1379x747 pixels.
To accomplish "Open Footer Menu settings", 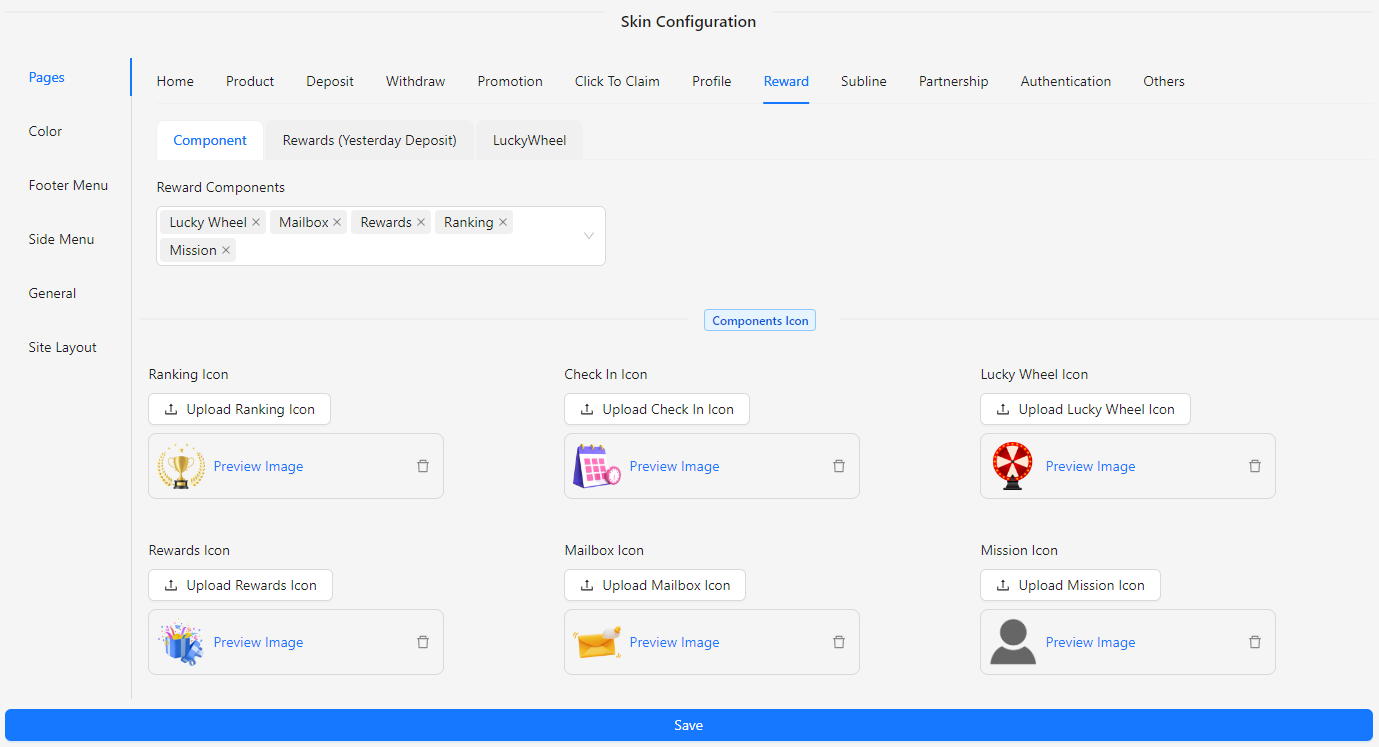I will coord(68,185).
